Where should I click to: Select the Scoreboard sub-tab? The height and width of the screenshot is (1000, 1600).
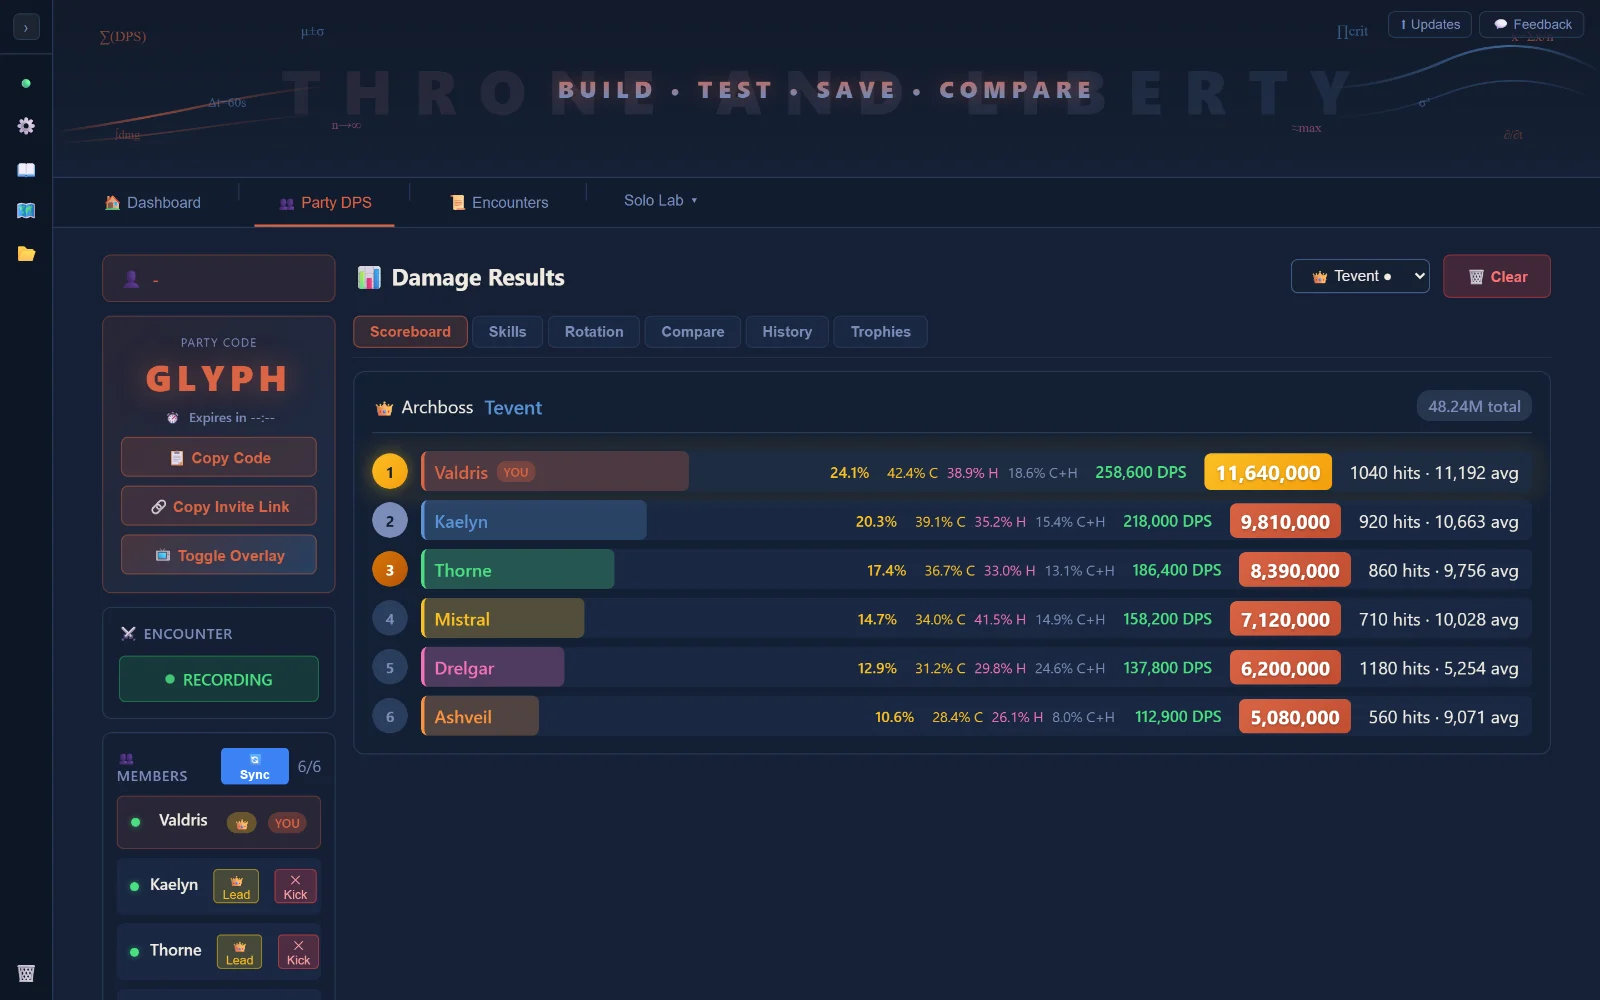[x=410, y=332]
